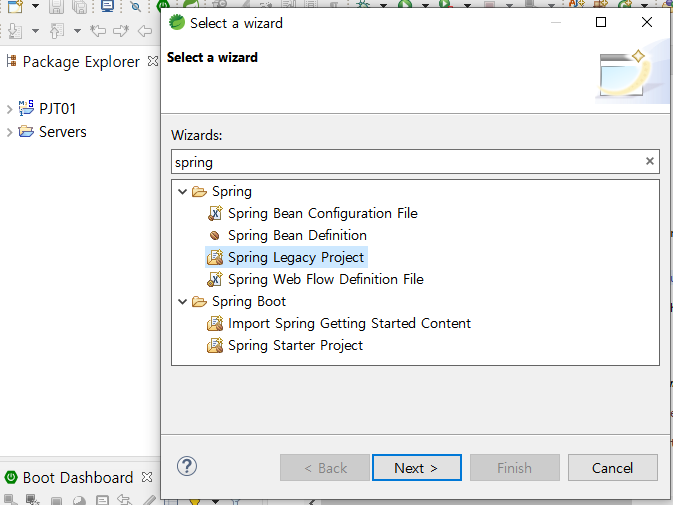This screenshot has height=505, width=673.
Task: Click the Spring Web Flow Definition File icon
Action: (215, 279)
